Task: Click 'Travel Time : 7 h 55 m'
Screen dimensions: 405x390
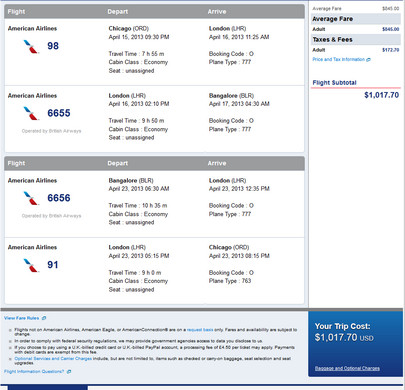Action: (x=136, y=54)
